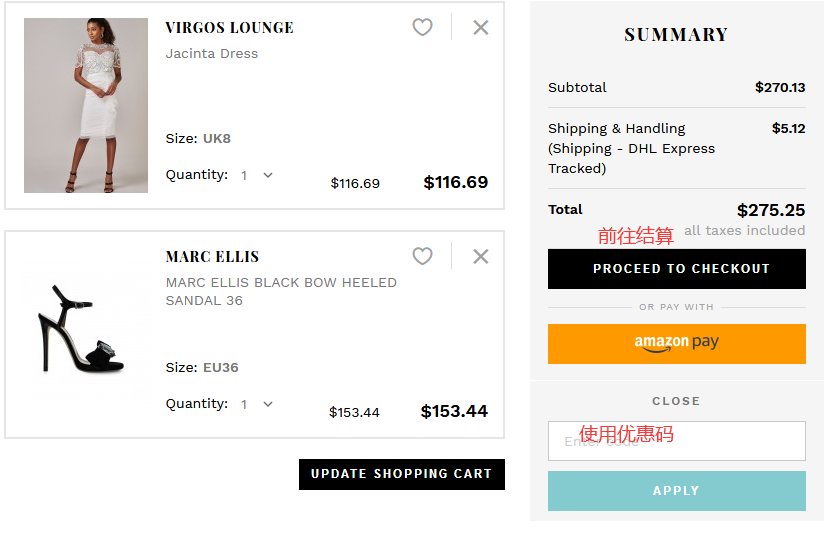Image resolution: width=826 pixels, height=536 pixels.
Task: Click Jacinta Dress product name
Action: 212,54
